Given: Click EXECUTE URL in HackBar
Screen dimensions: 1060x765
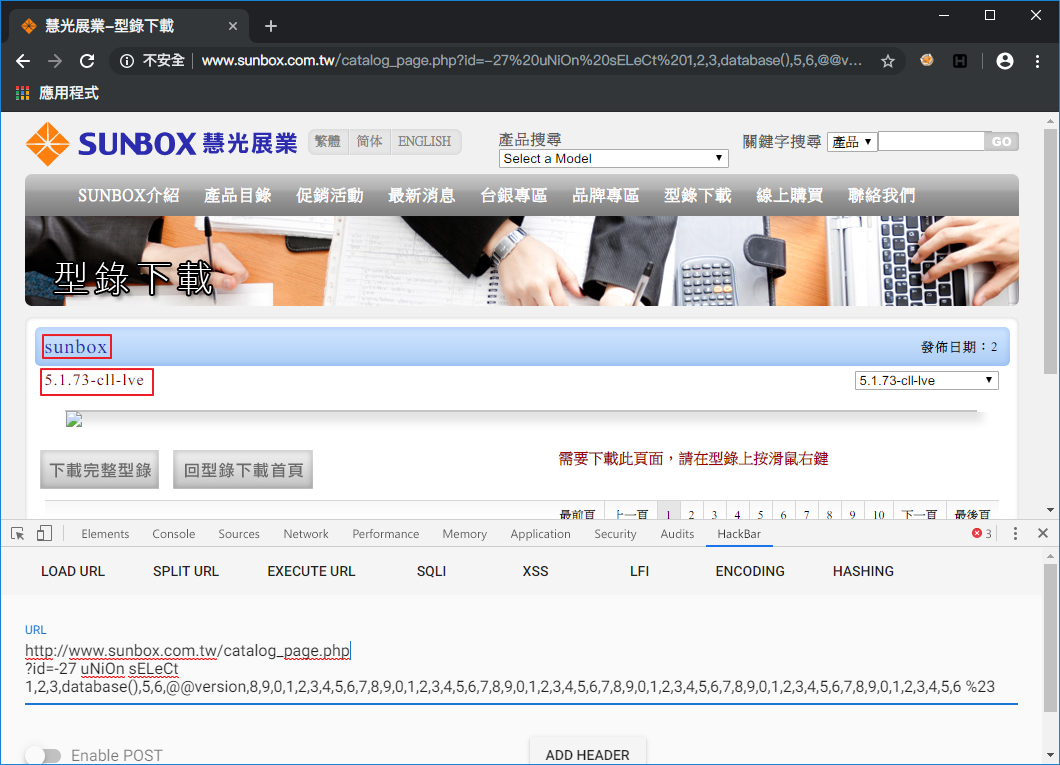Looking at the screenshot, I should pos(311,572).
